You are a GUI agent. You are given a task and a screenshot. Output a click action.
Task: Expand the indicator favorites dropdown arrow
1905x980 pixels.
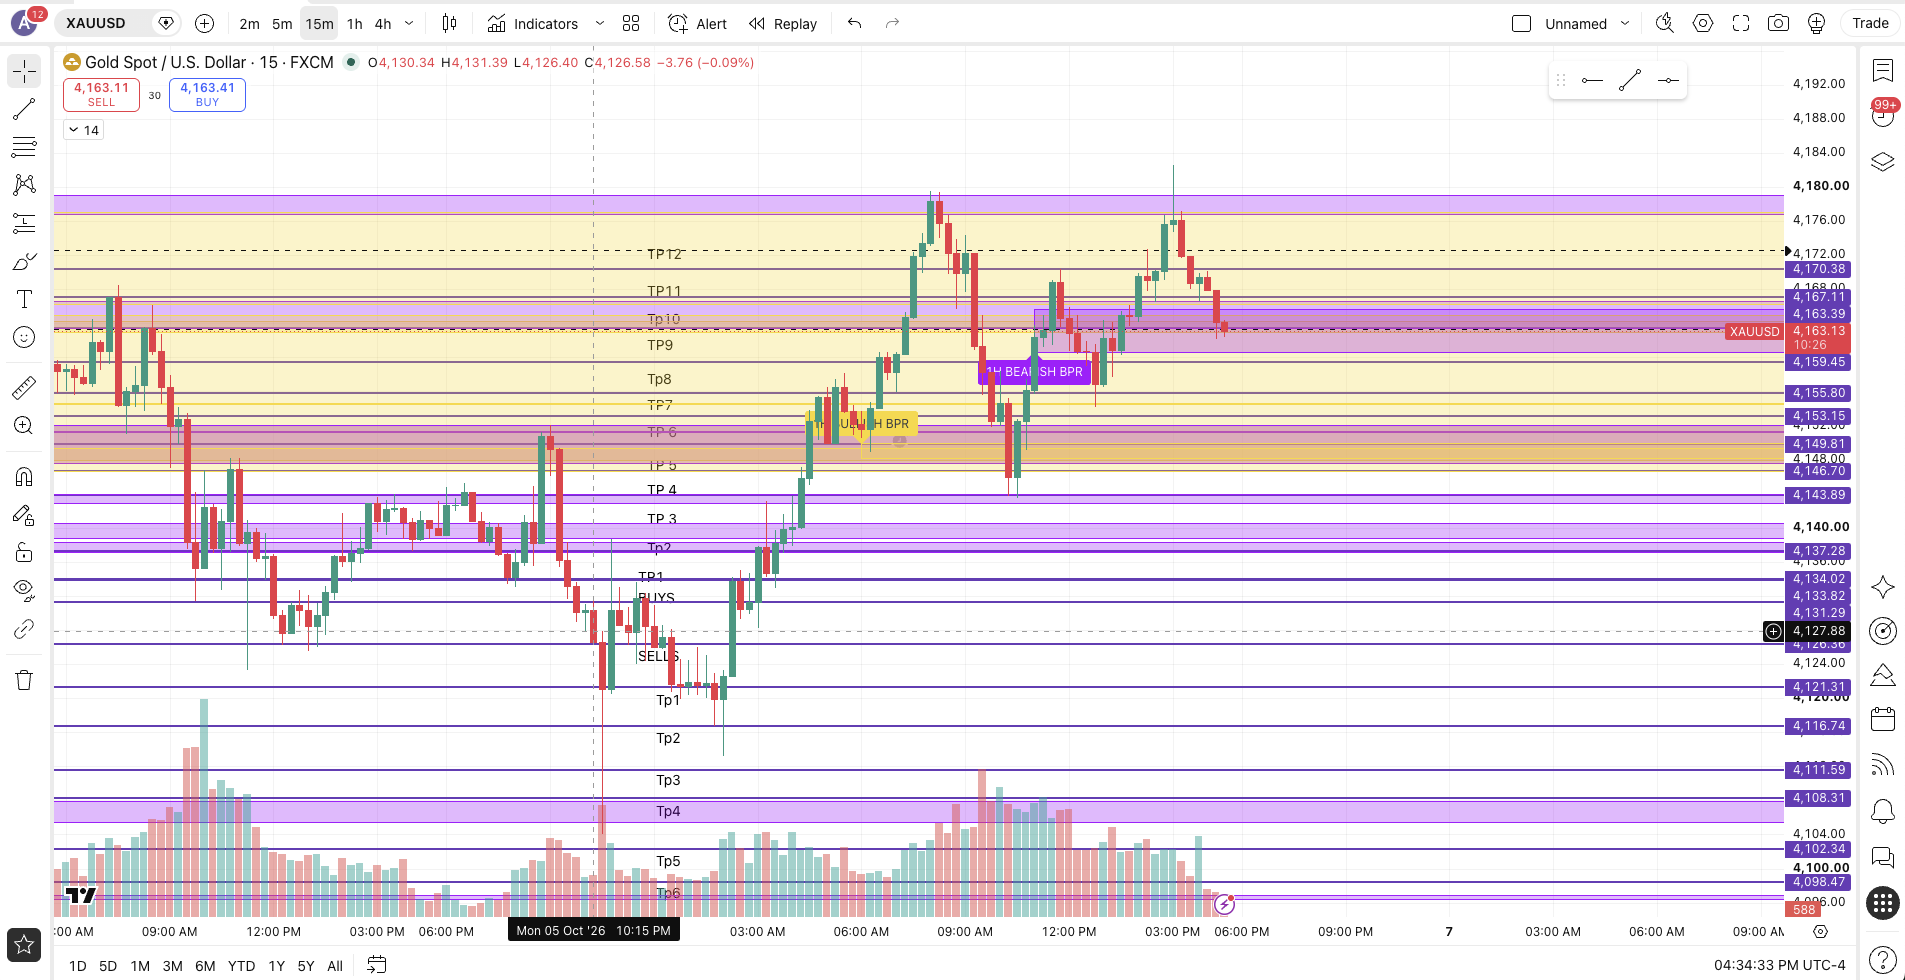pos(600,23)
